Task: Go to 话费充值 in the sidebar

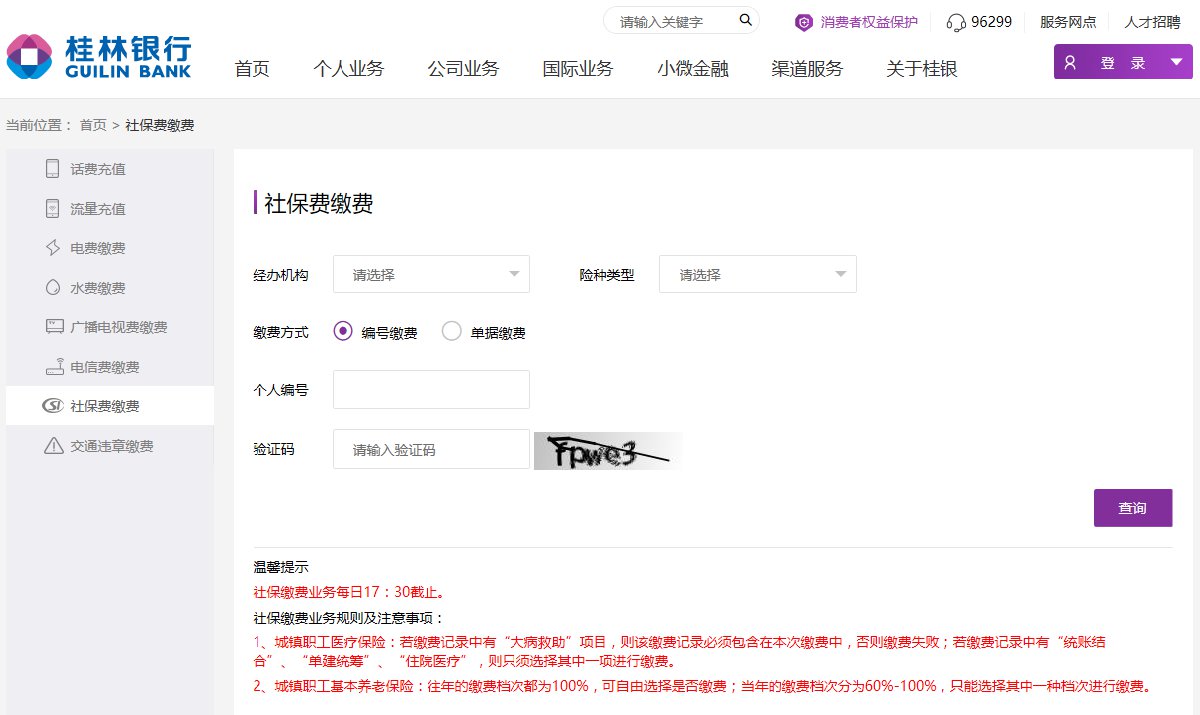Action: (98, 169)
